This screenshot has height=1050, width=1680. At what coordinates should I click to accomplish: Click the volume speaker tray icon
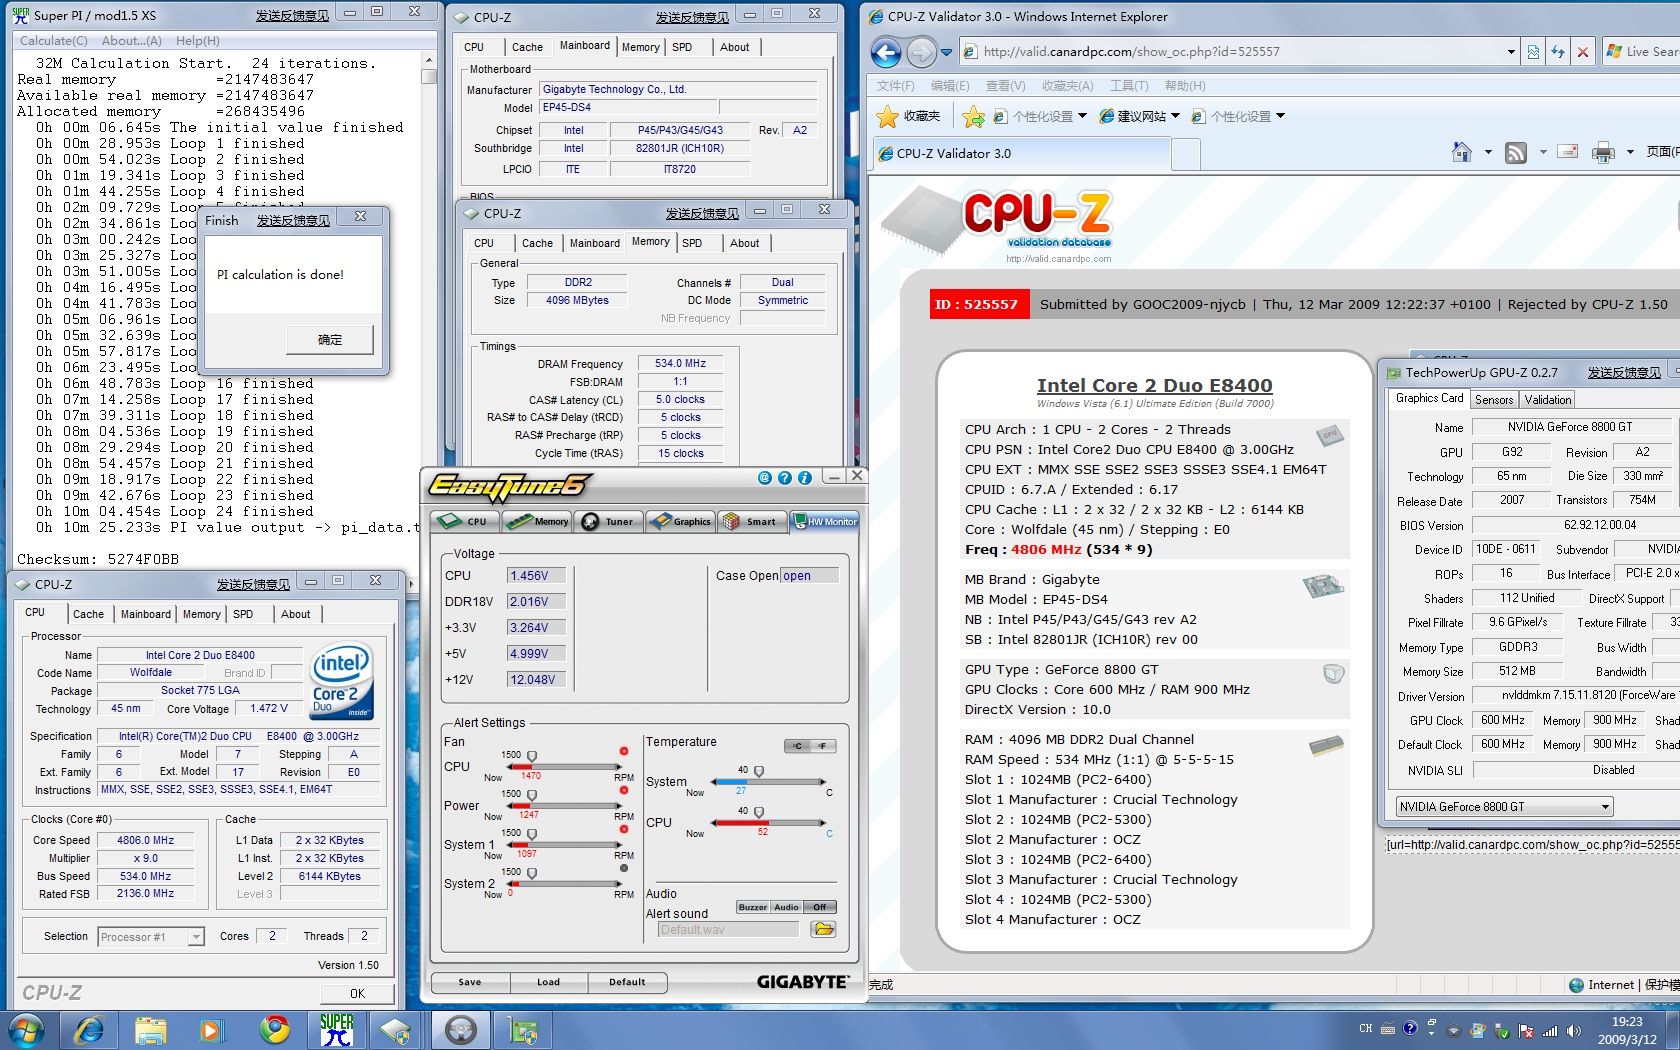[x=1574, y=1031]
